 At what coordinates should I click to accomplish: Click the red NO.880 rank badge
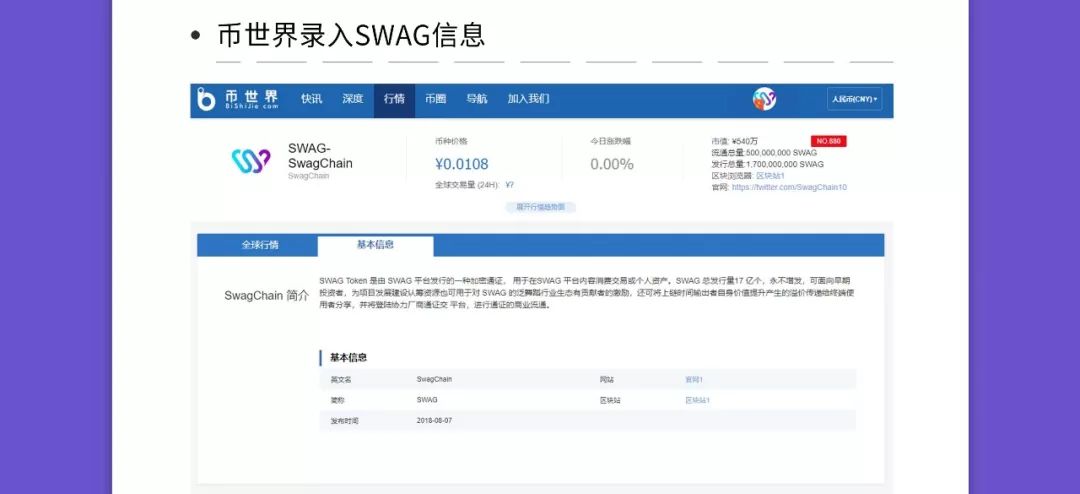[829, 141]
